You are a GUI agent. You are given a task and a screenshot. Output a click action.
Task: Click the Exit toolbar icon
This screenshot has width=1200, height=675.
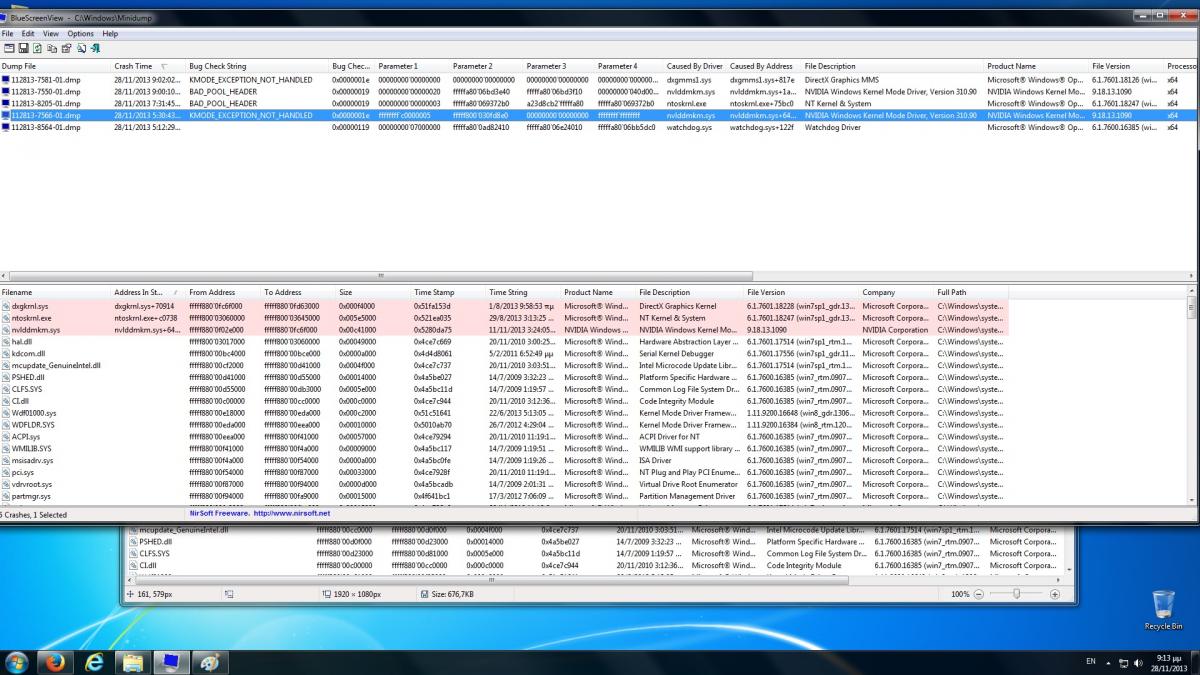(x=95, y=48)
